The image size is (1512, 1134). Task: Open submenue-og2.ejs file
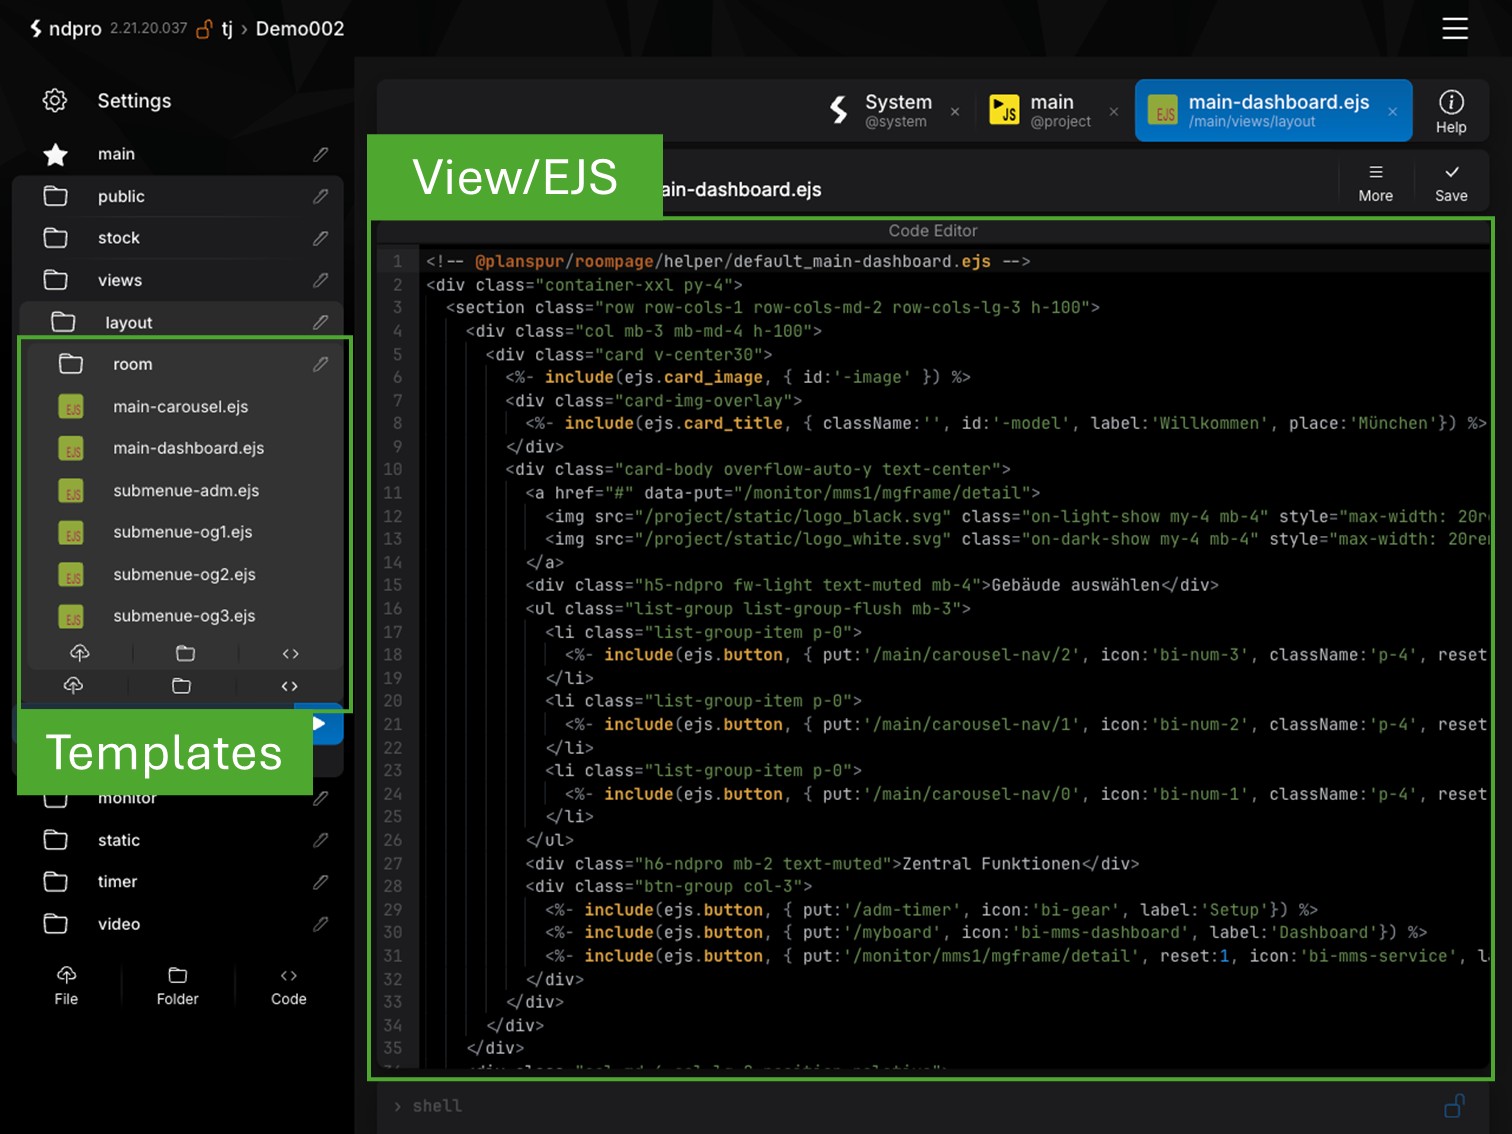[184, 574]
